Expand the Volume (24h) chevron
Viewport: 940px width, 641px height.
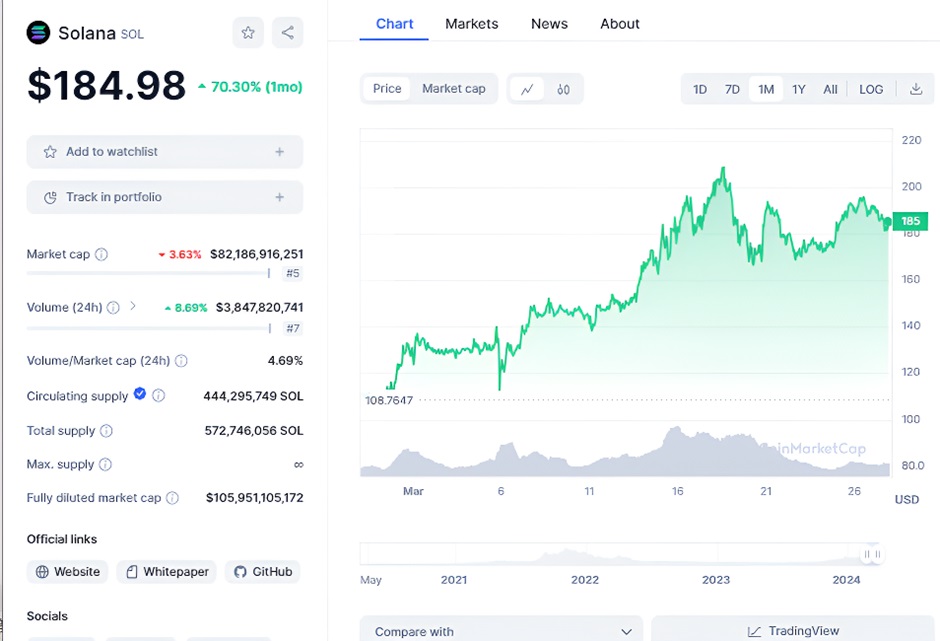(133, 307)
